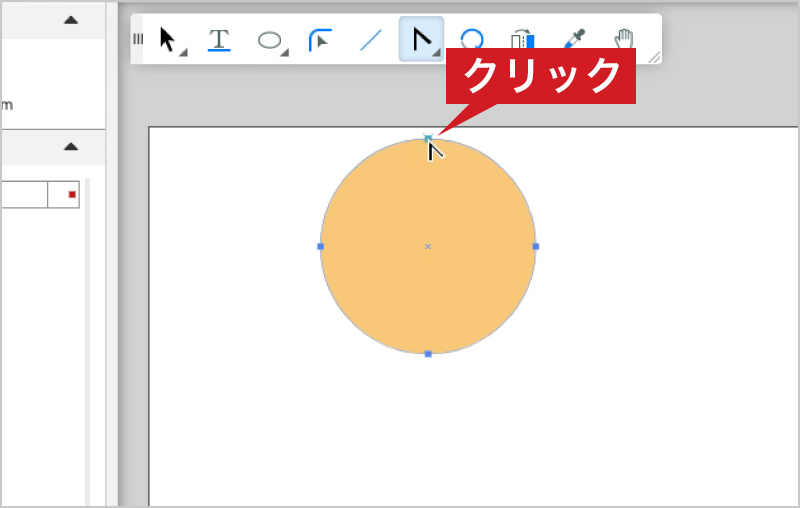Choose the Ellipse shape tool
800x508 pixels.
(271, 41)
